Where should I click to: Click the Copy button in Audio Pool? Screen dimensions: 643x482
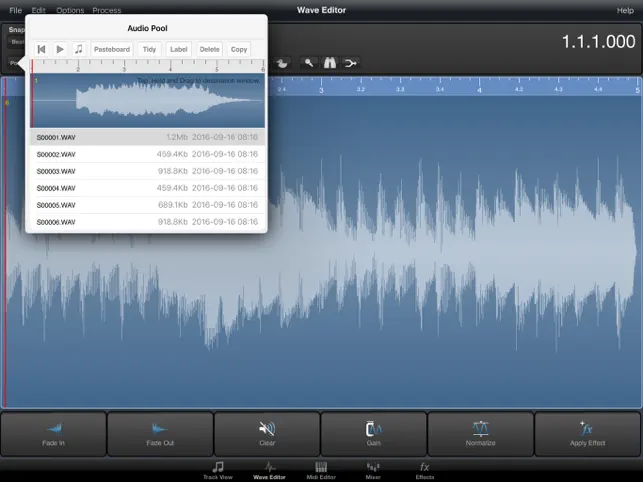click(x=239, y=49)
